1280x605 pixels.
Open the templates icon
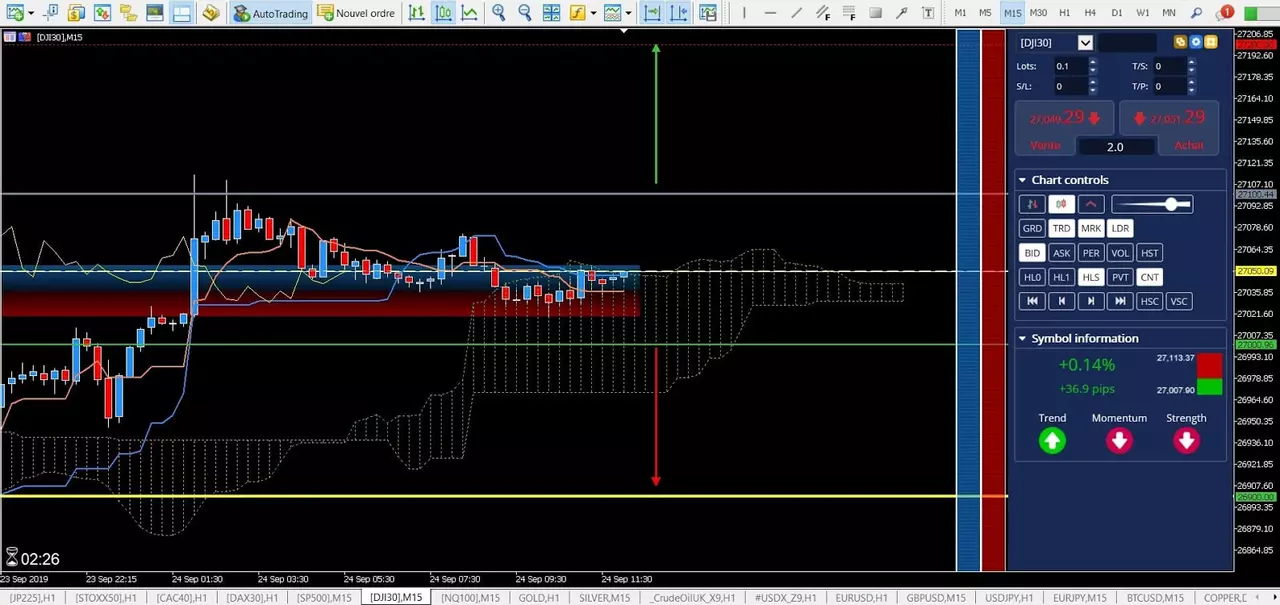click(x=612, y=13)
